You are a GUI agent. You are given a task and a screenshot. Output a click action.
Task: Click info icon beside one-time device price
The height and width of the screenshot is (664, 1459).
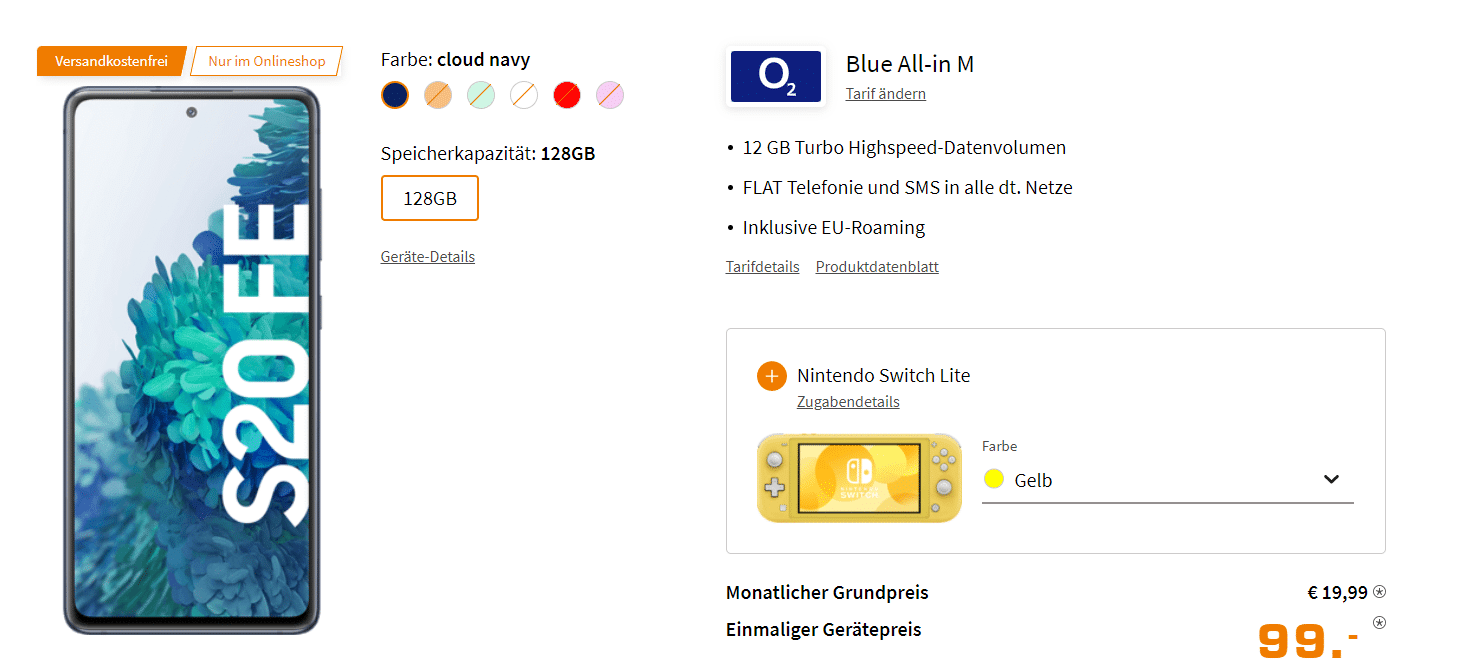1380,623
